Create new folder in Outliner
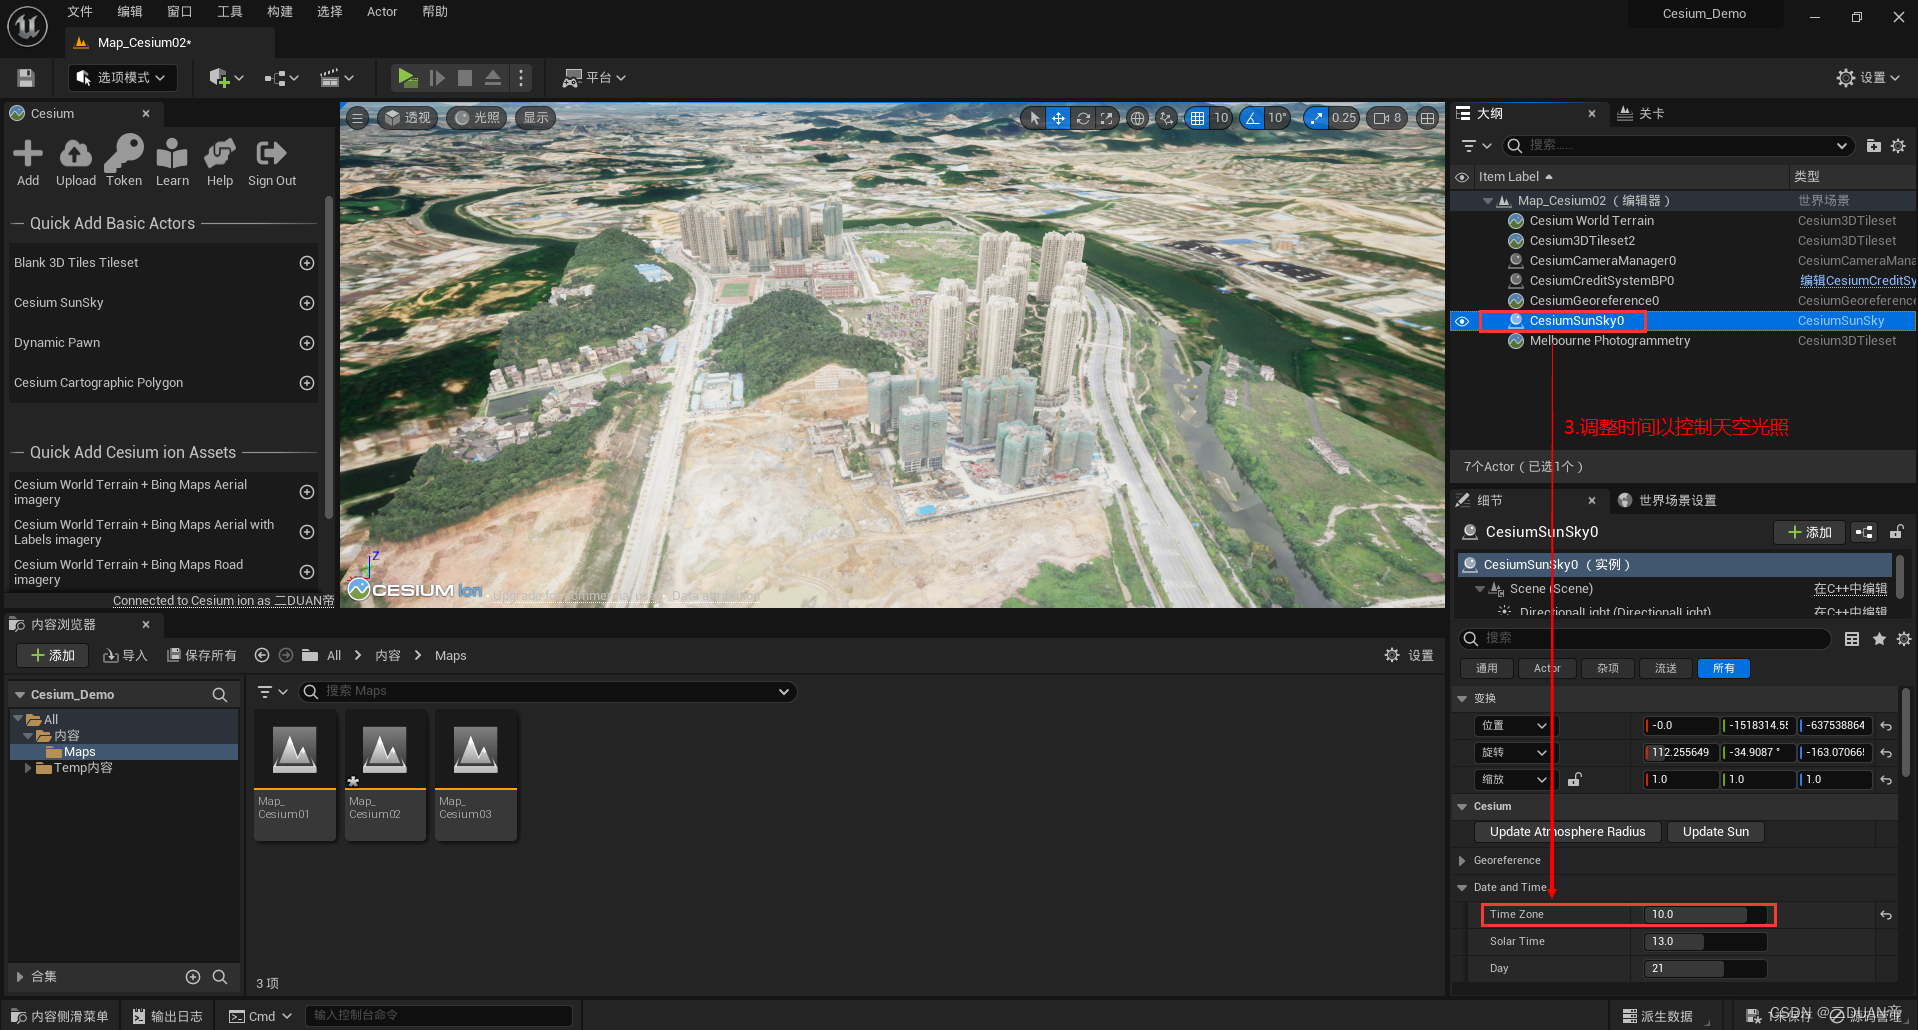 pos(1874,146)
